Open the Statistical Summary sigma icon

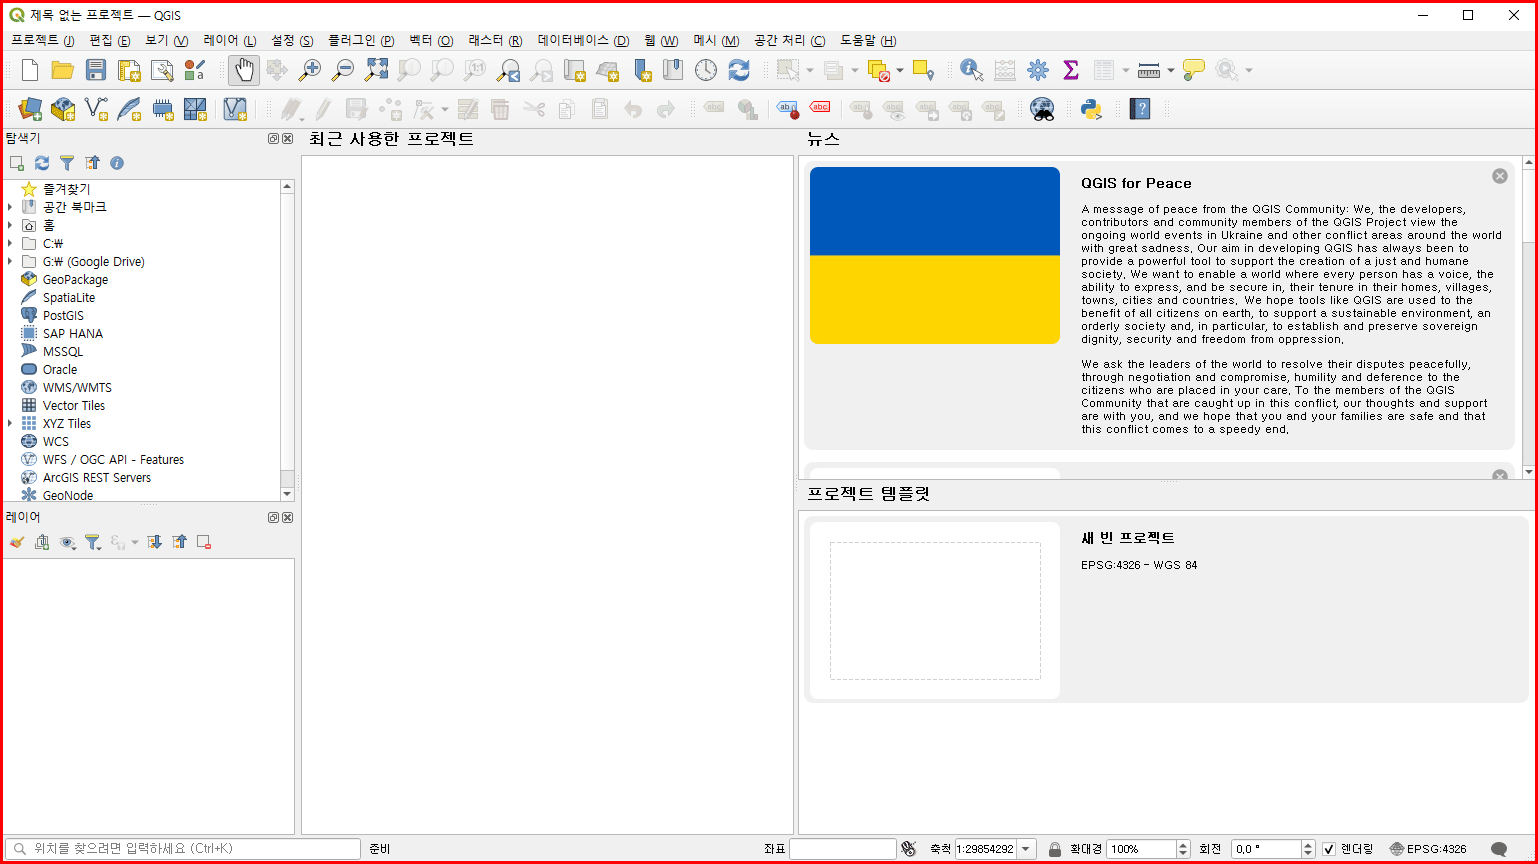pyautogui.click(x=1071, y=70)
